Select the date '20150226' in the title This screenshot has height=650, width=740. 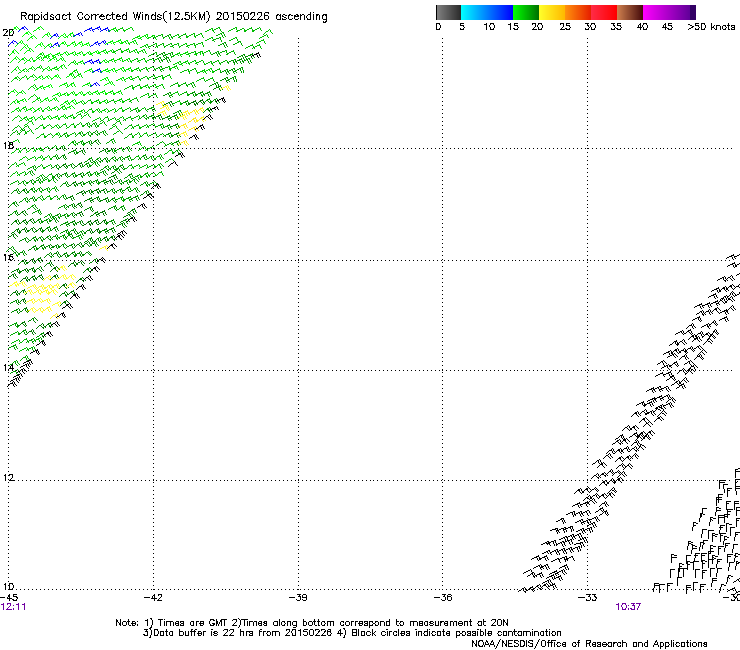tap(243, 16)
